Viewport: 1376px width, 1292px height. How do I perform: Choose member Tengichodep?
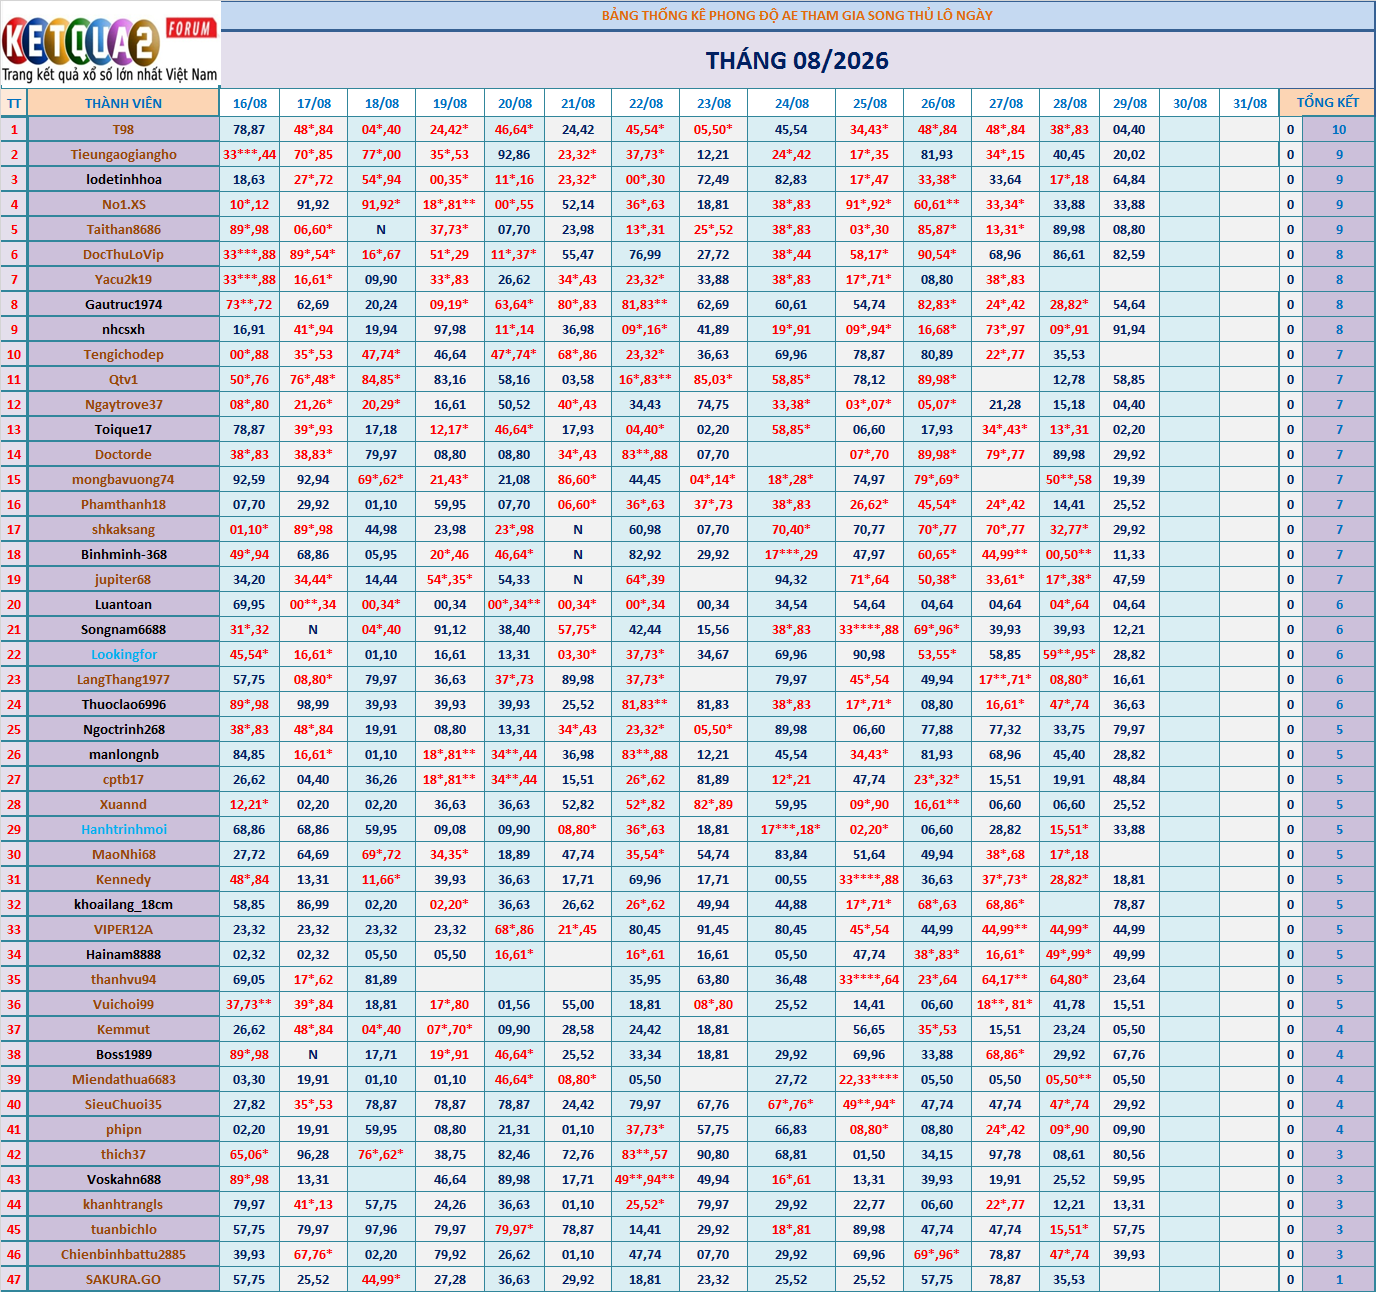(x=123, y=354)
